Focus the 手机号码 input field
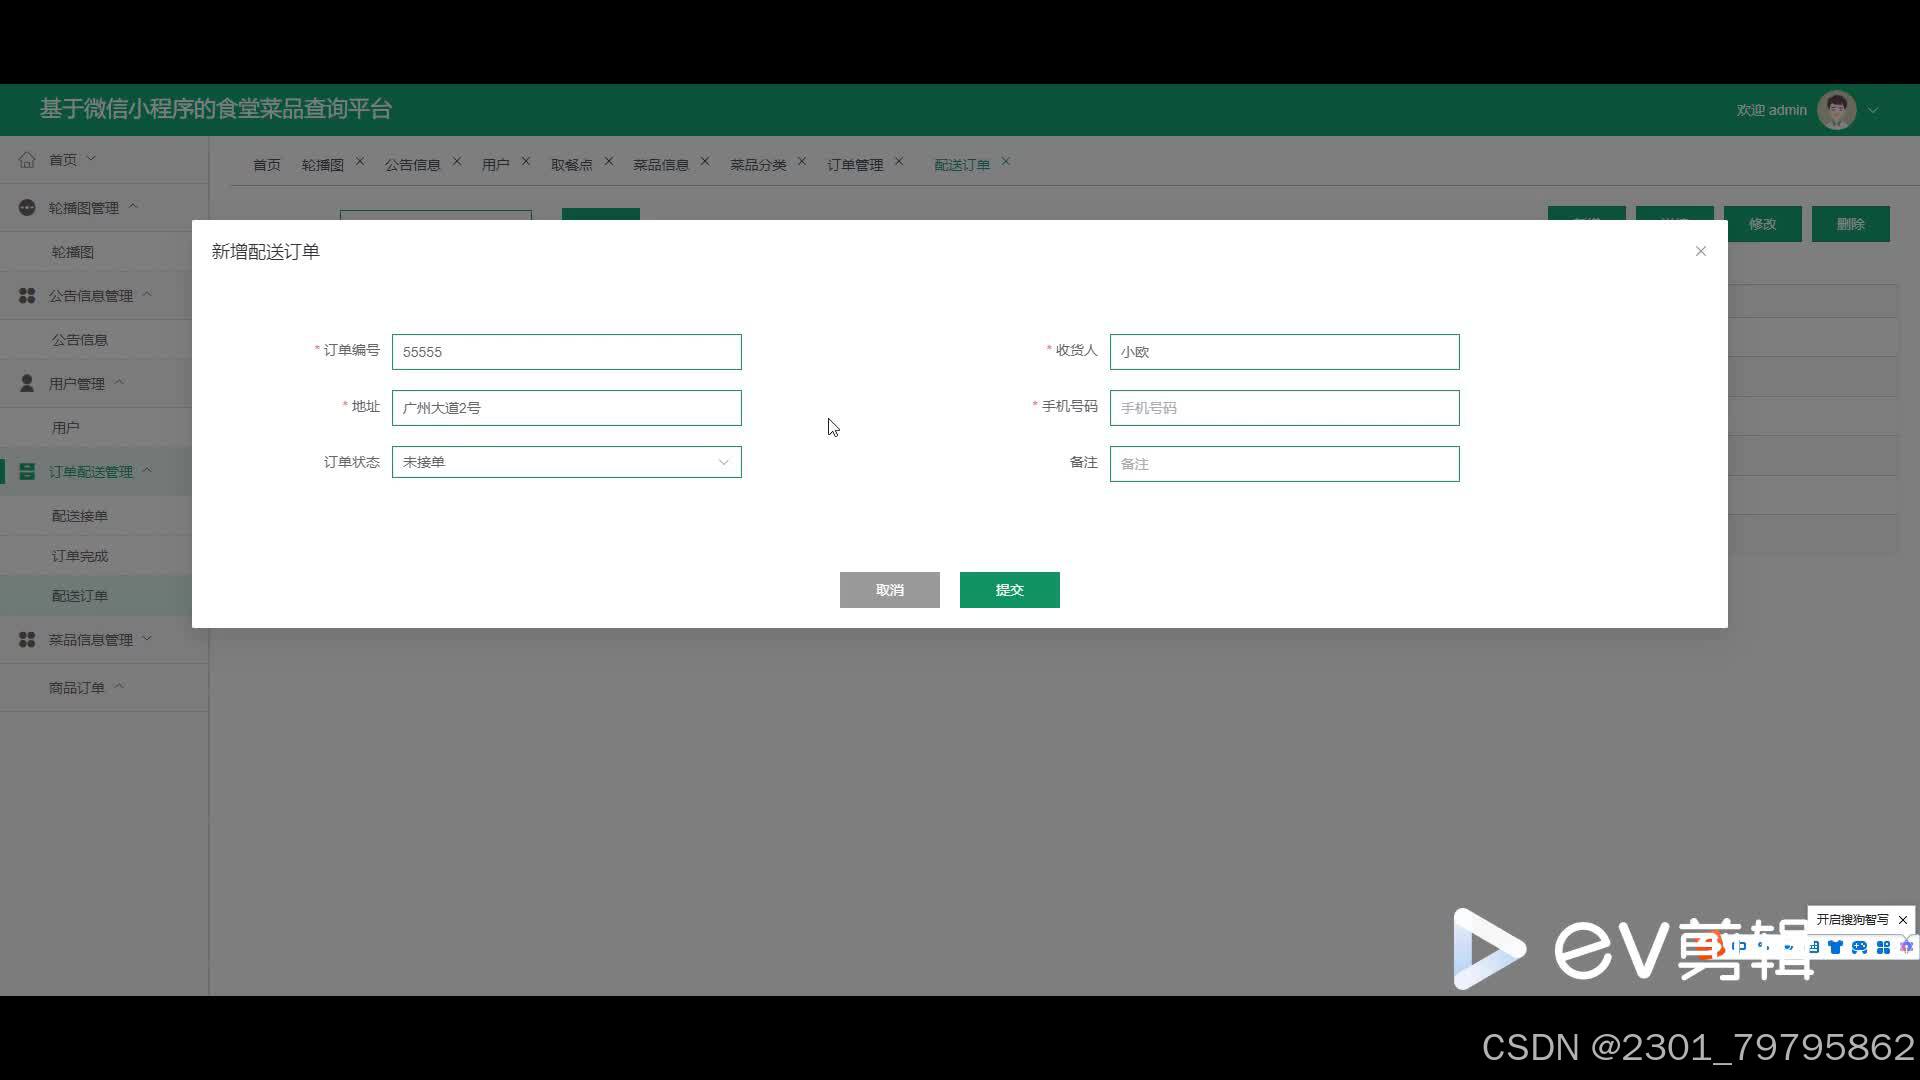Image resolution: width=1920 pixels, height=1080 pixels. 1284,408
